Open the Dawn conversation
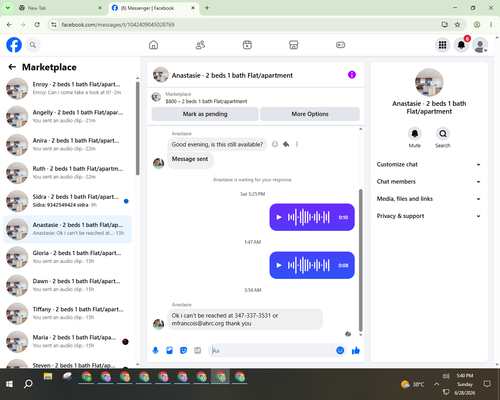Viewport: 500px width, 400px height. coord(68,285)
